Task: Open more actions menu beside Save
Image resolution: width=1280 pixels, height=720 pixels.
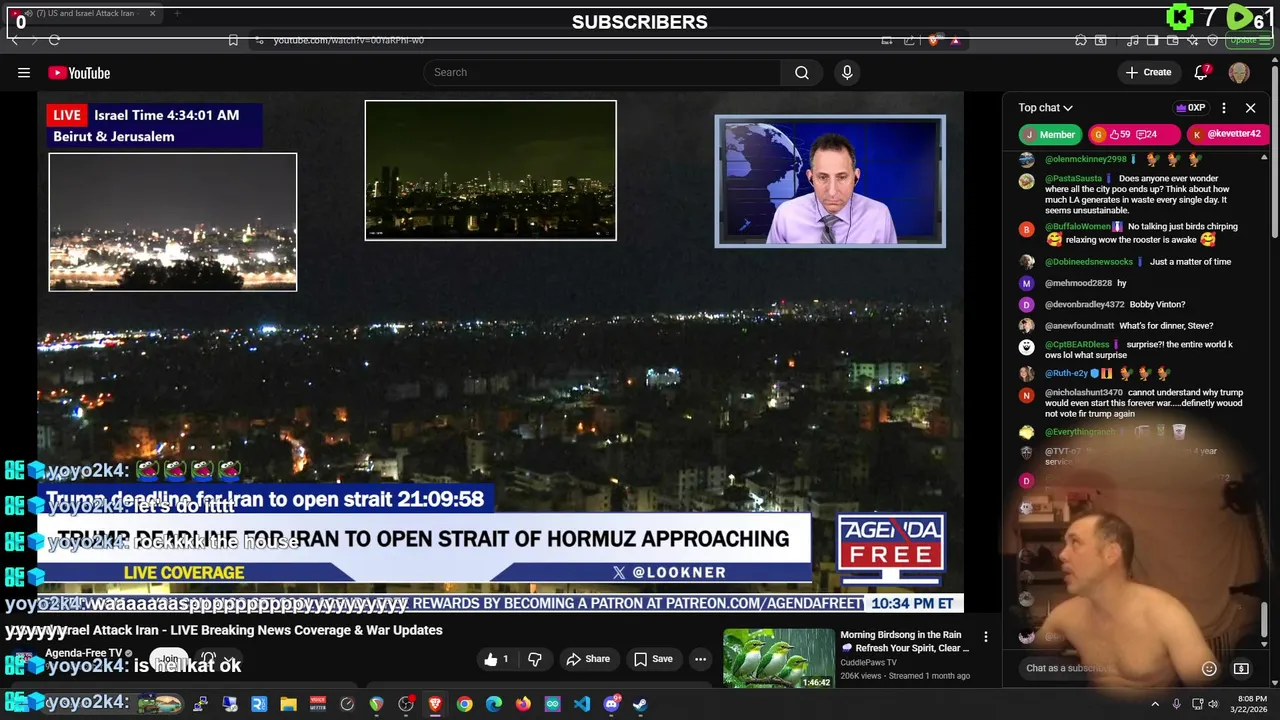Action: [700, 659]
